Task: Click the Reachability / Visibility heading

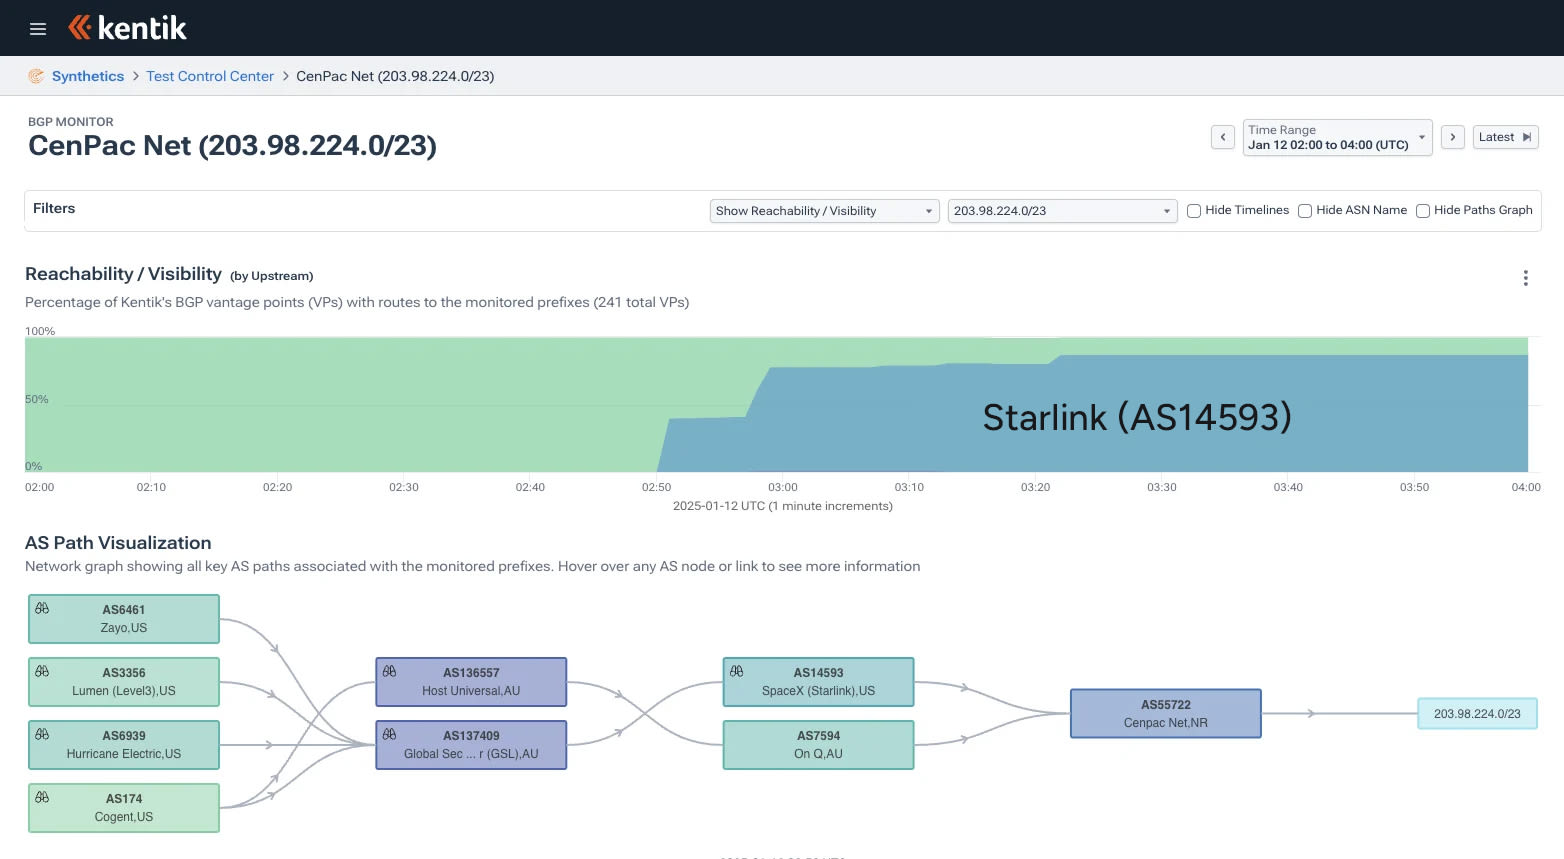Action: [x=123, y=274]
